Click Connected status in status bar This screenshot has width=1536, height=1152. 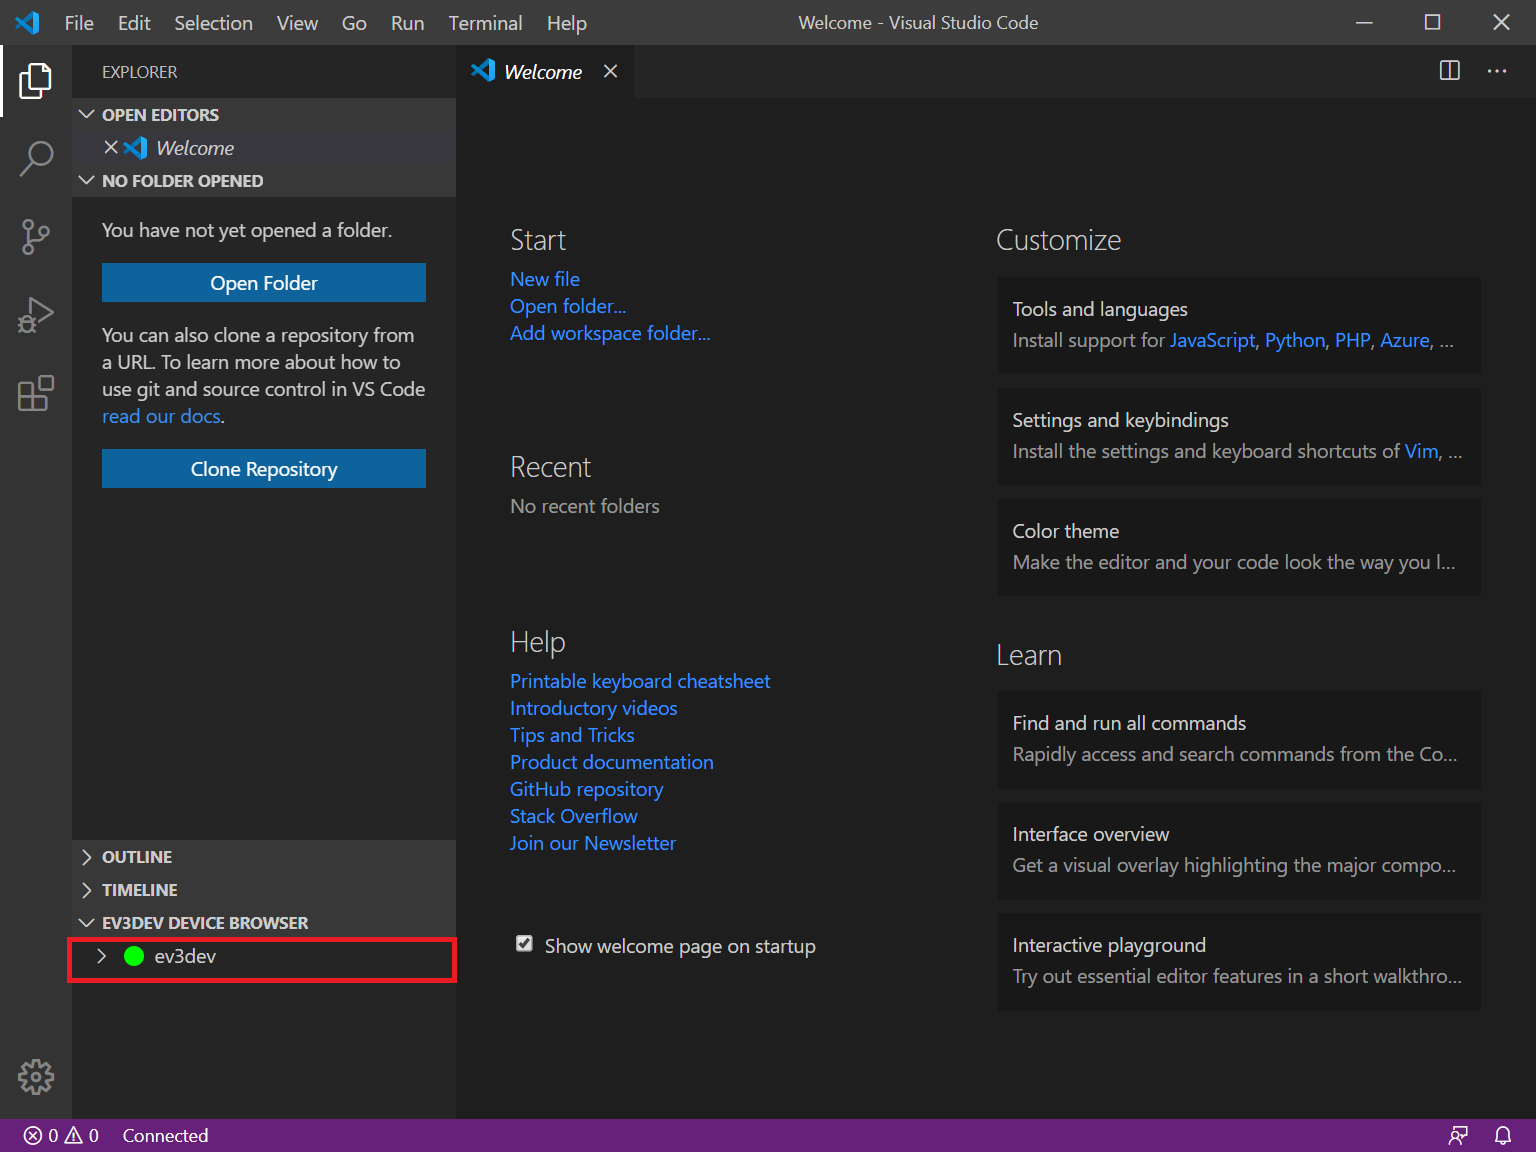(x=165, y=1135)
